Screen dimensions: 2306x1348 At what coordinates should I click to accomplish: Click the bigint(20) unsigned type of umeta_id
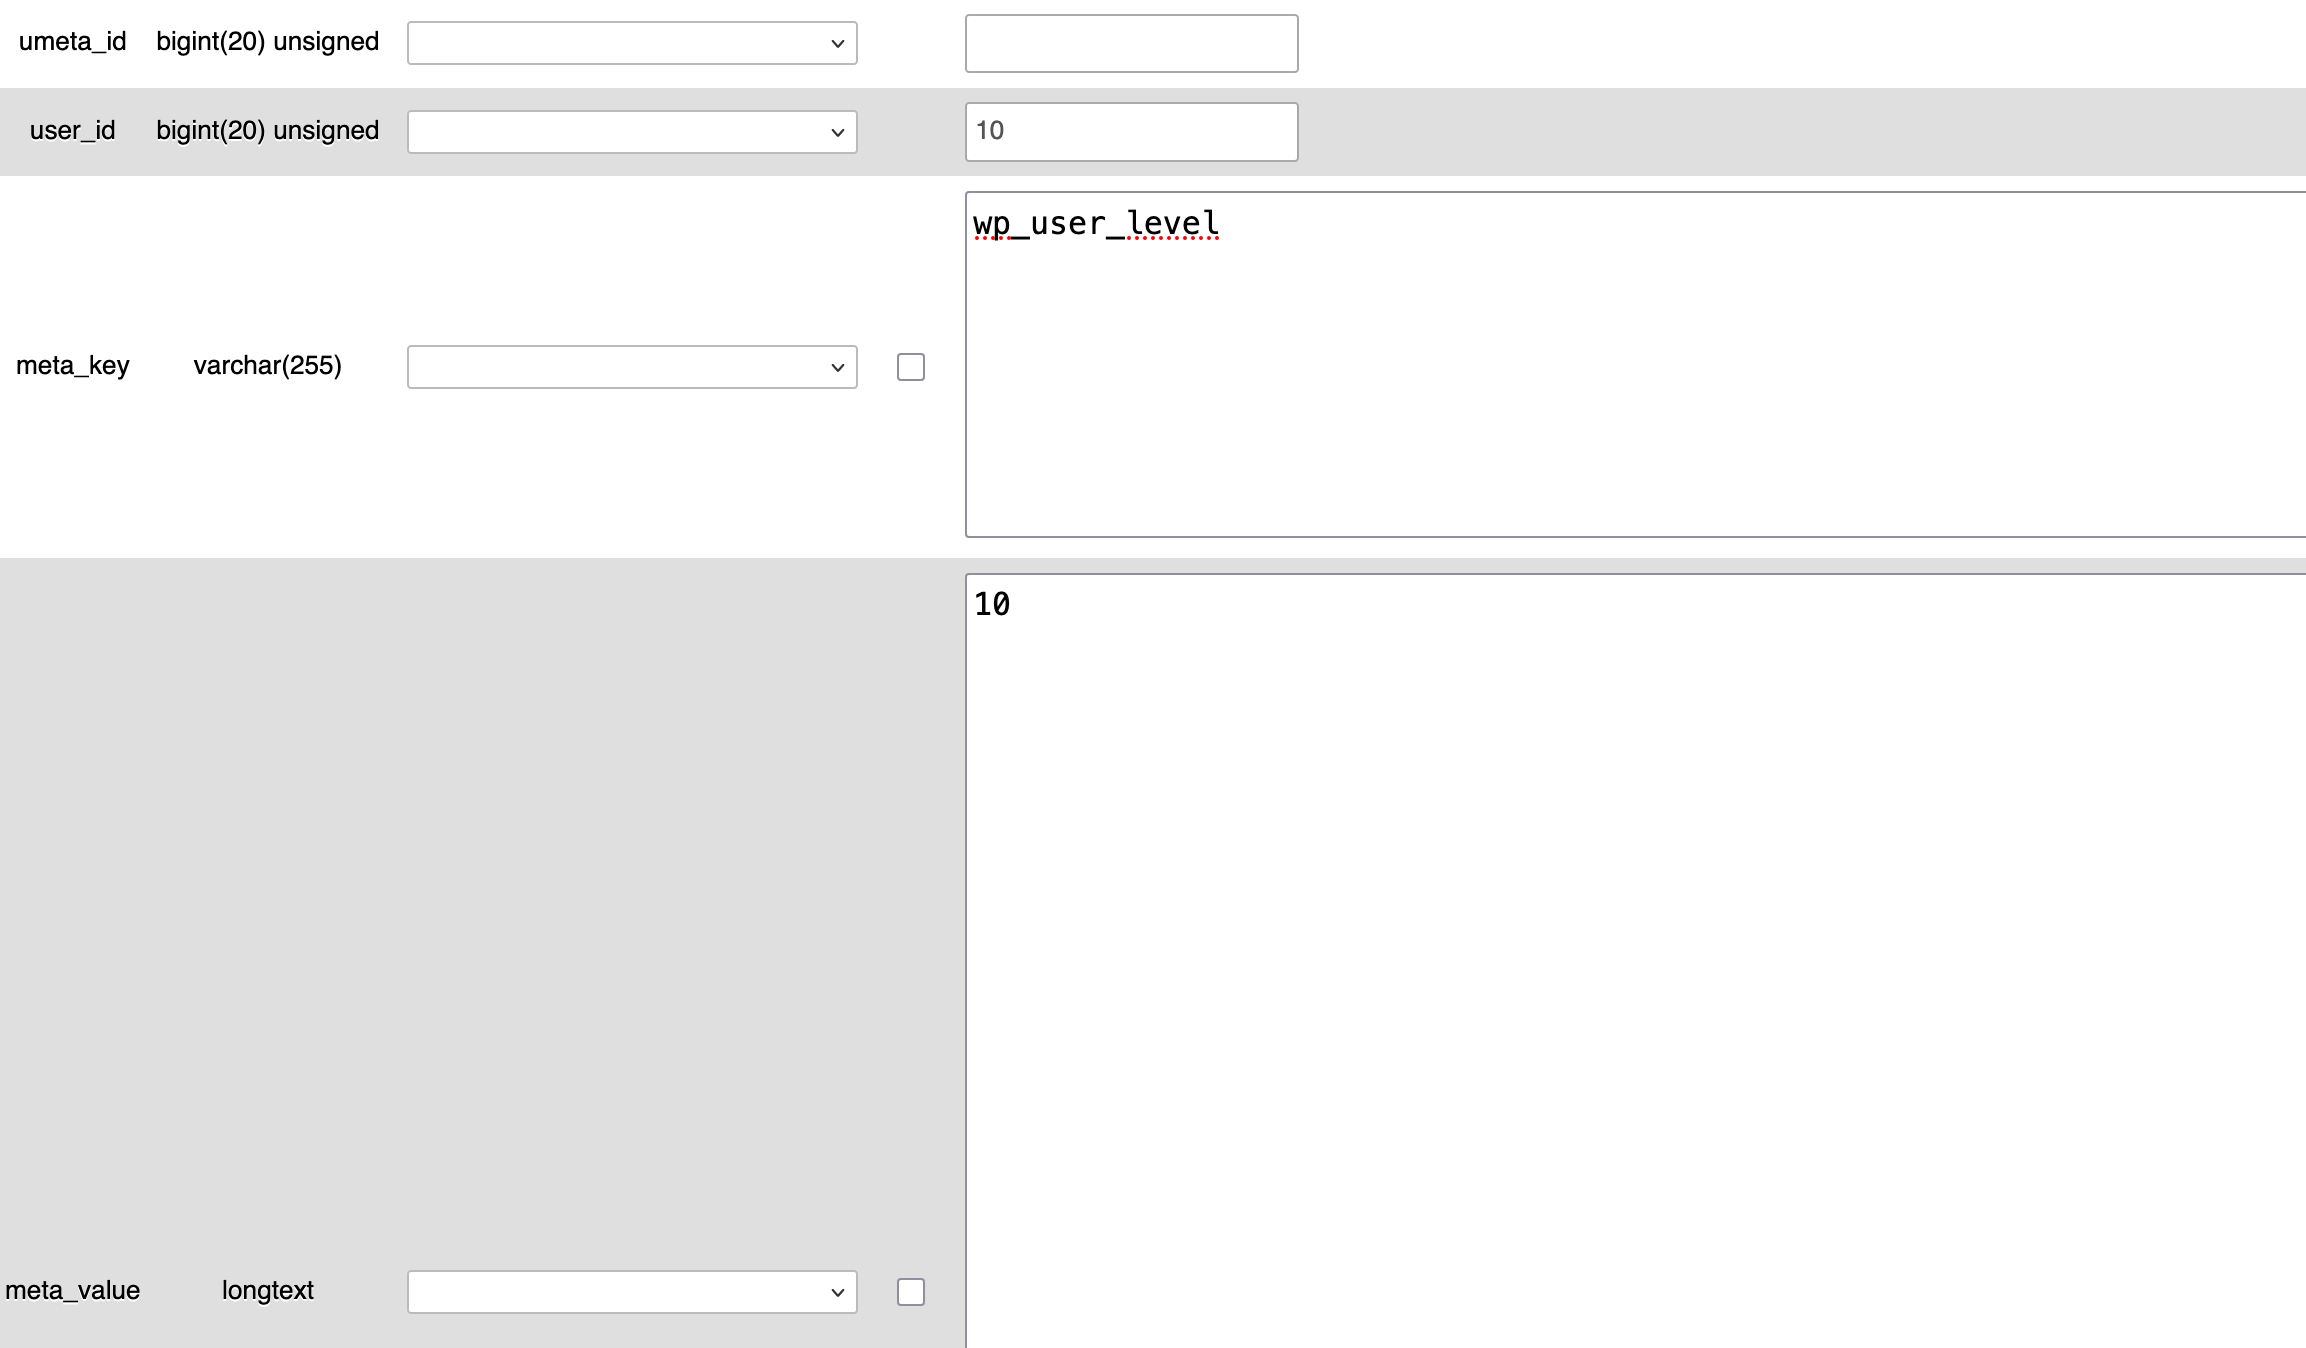268,42
